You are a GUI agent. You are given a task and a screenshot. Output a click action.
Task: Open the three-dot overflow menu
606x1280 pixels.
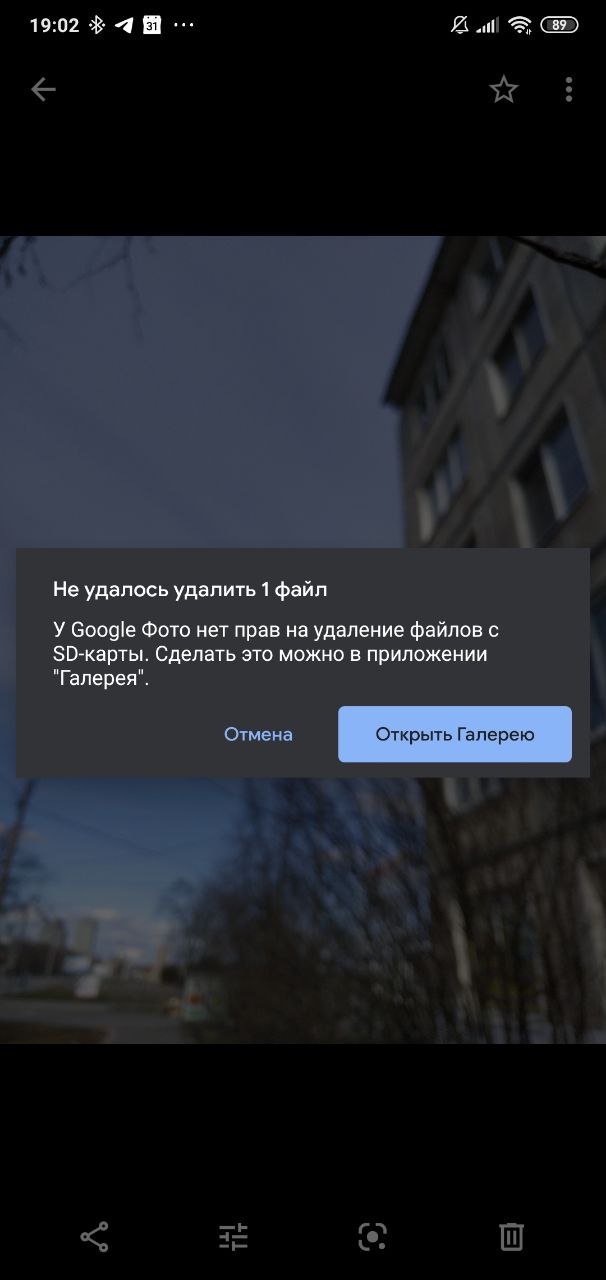tap(568, 90)
